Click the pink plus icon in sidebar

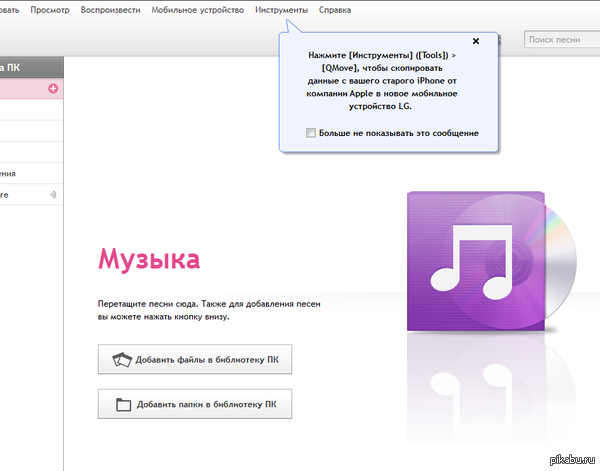click(x=53, y=89)
